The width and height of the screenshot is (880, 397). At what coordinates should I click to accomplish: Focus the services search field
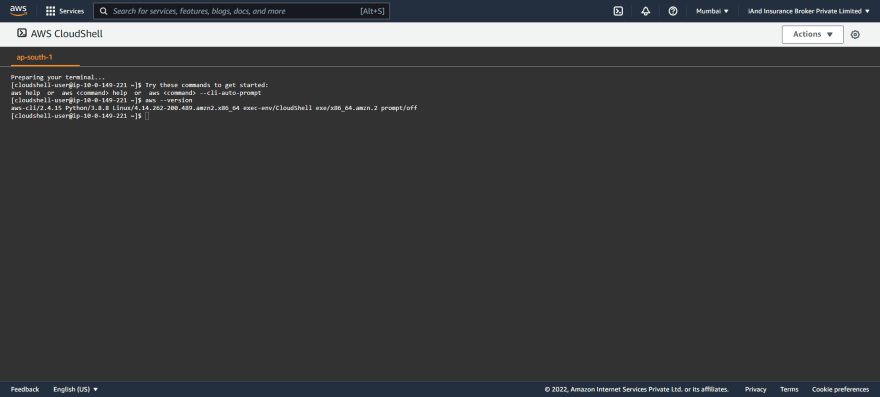point(241,11)
